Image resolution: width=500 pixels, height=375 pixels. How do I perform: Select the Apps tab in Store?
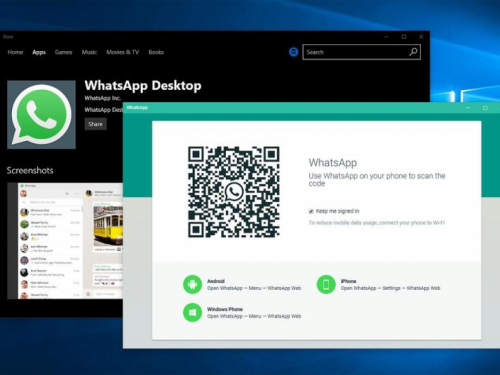(x=39, y=52)
